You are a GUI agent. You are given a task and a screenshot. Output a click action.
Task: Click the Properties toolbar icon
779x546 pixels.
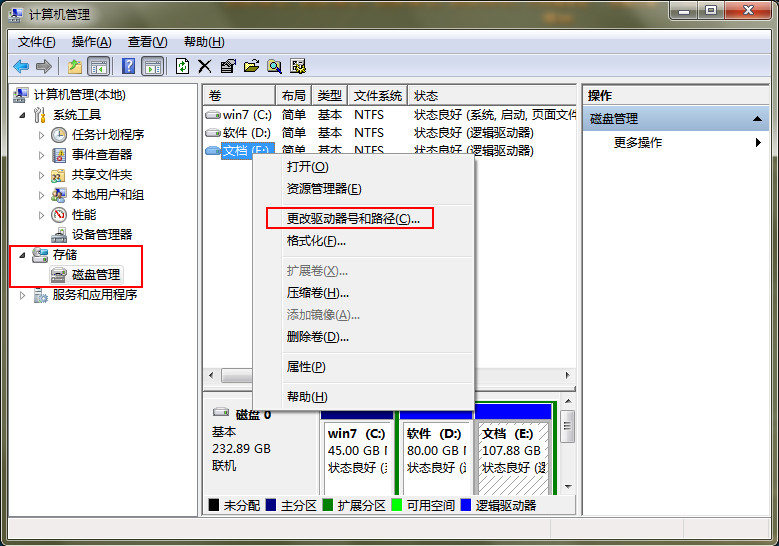pyautogui.click(x=228, y=66)
